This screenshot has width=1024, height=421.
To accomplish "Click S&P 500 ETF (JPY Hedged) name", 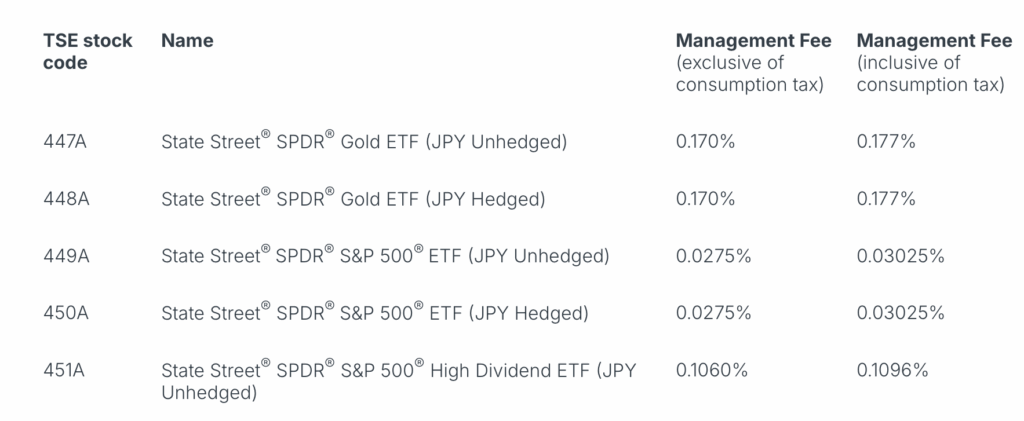I will [x=374, y=313].
